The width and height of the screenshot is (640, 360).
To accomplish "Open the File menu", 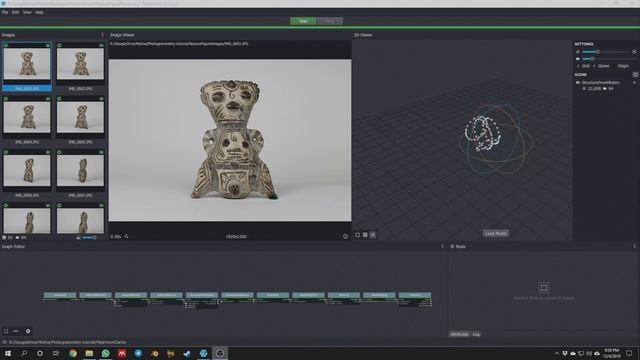I will [x=5, y=12].
